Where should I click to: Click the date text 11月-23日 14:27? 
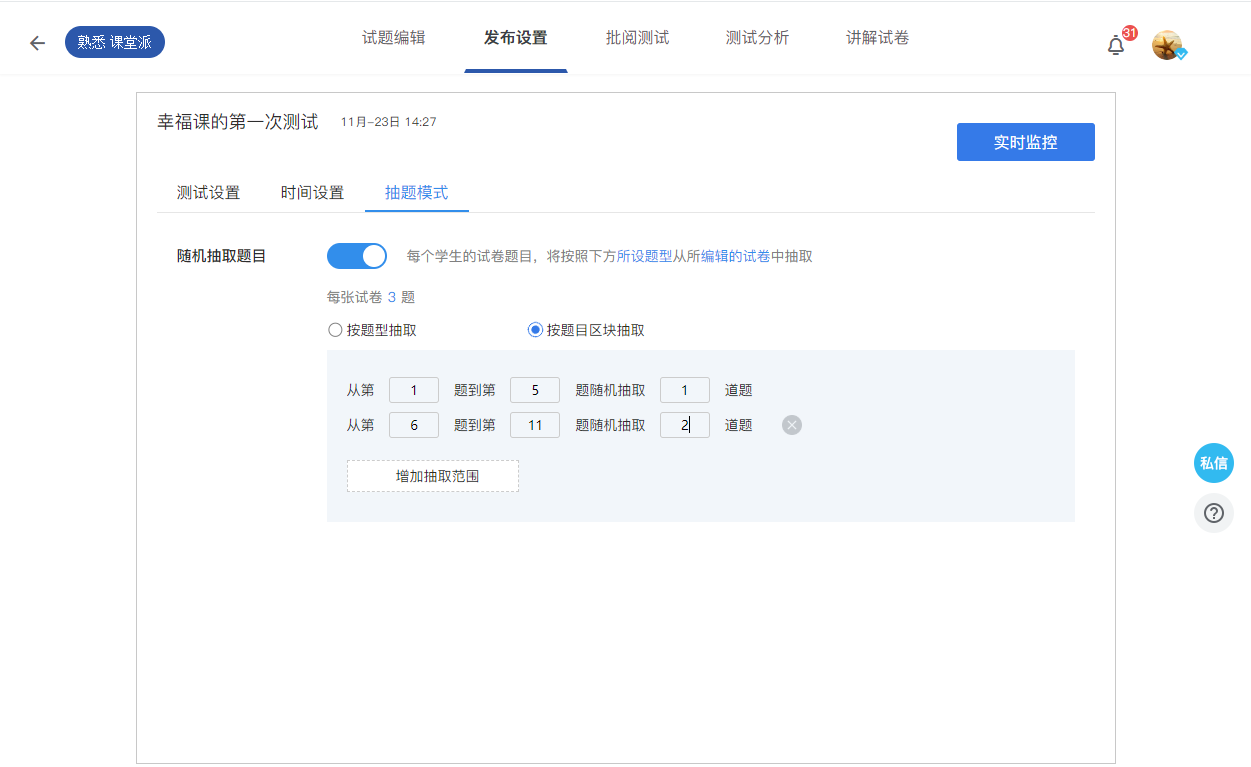pyautogui.click(x=388, y=122)
